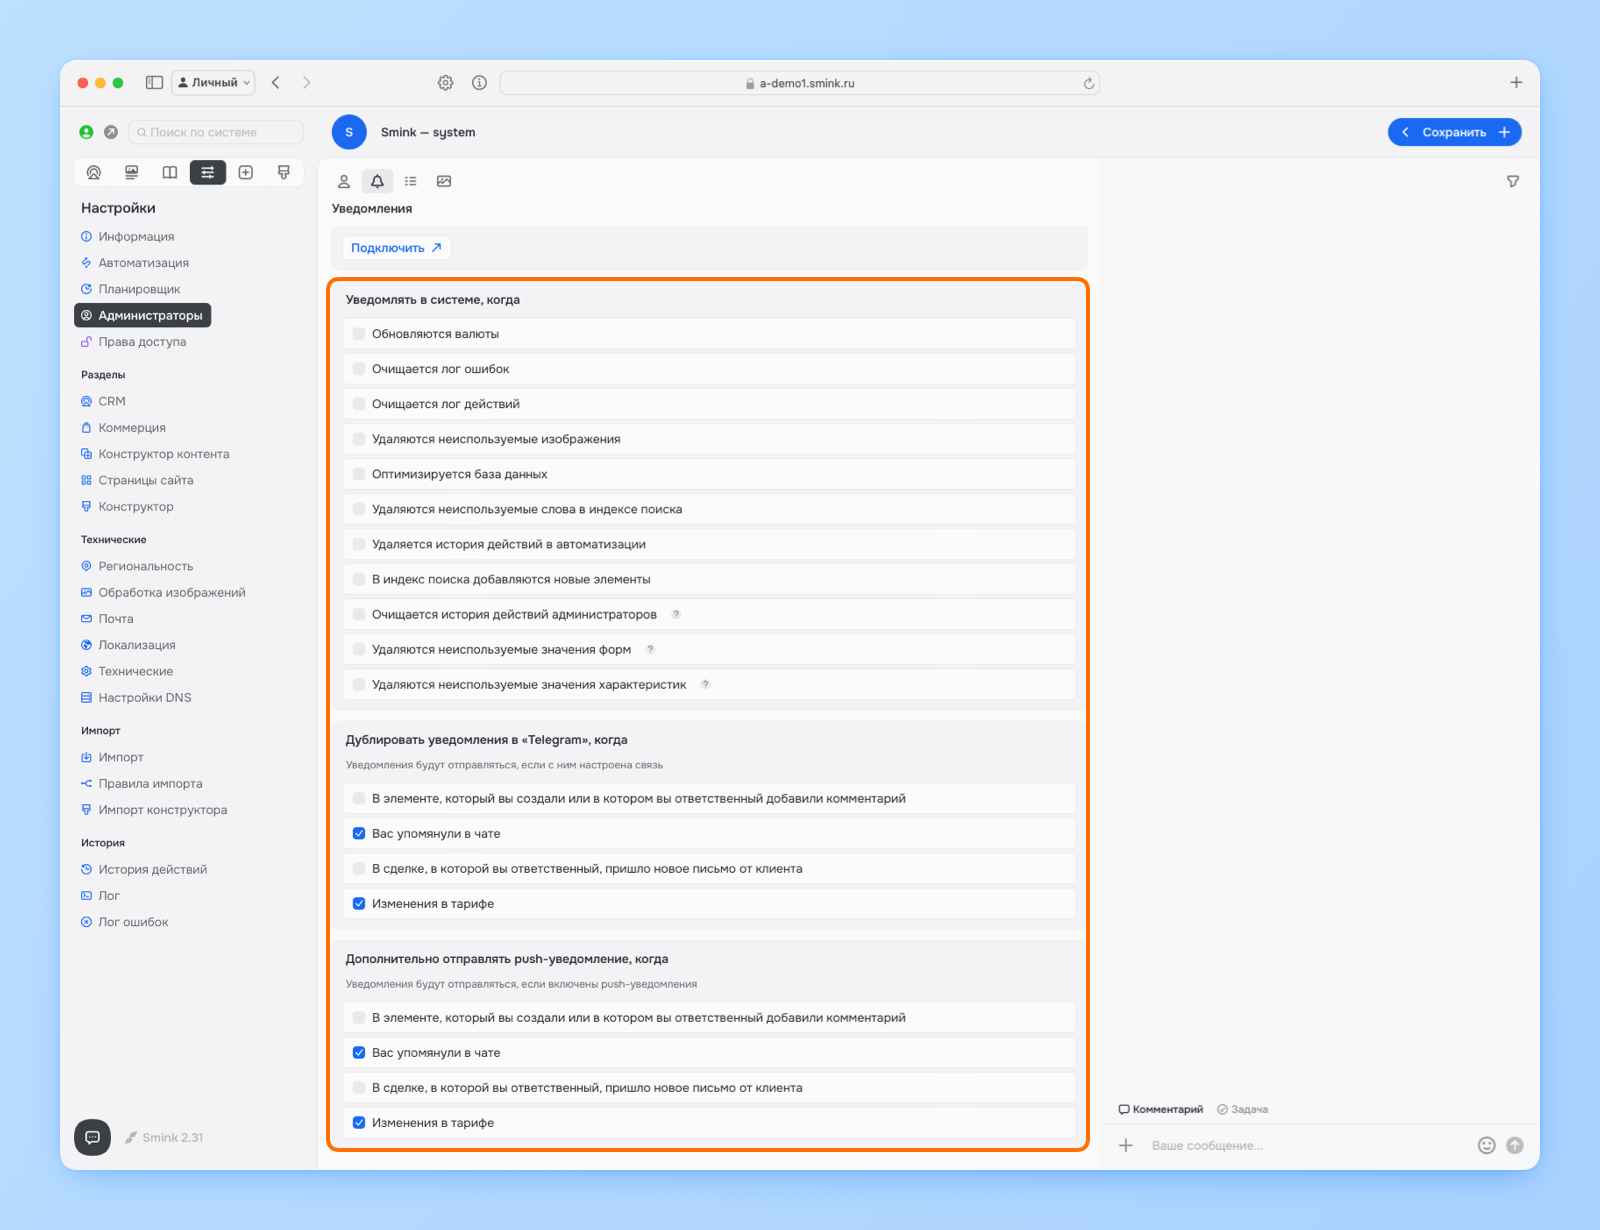Select the bell notifications tab icon

point(377,181)
